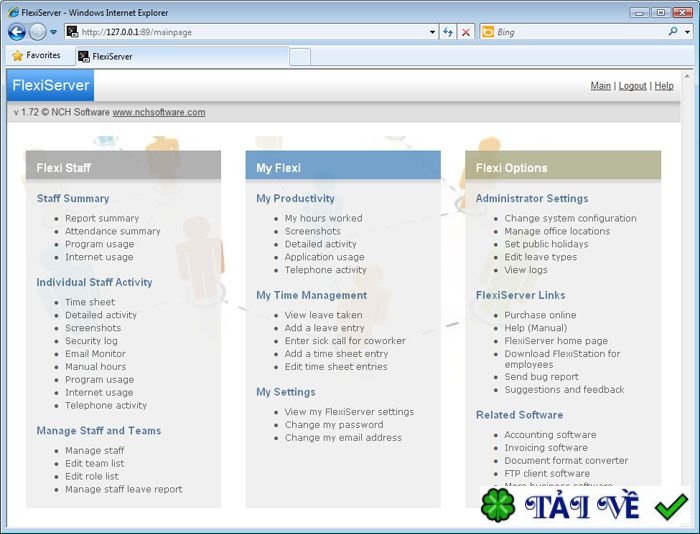Open the recent pages dropdown arrow
This screenshot has height=534, width=700.
54,32
